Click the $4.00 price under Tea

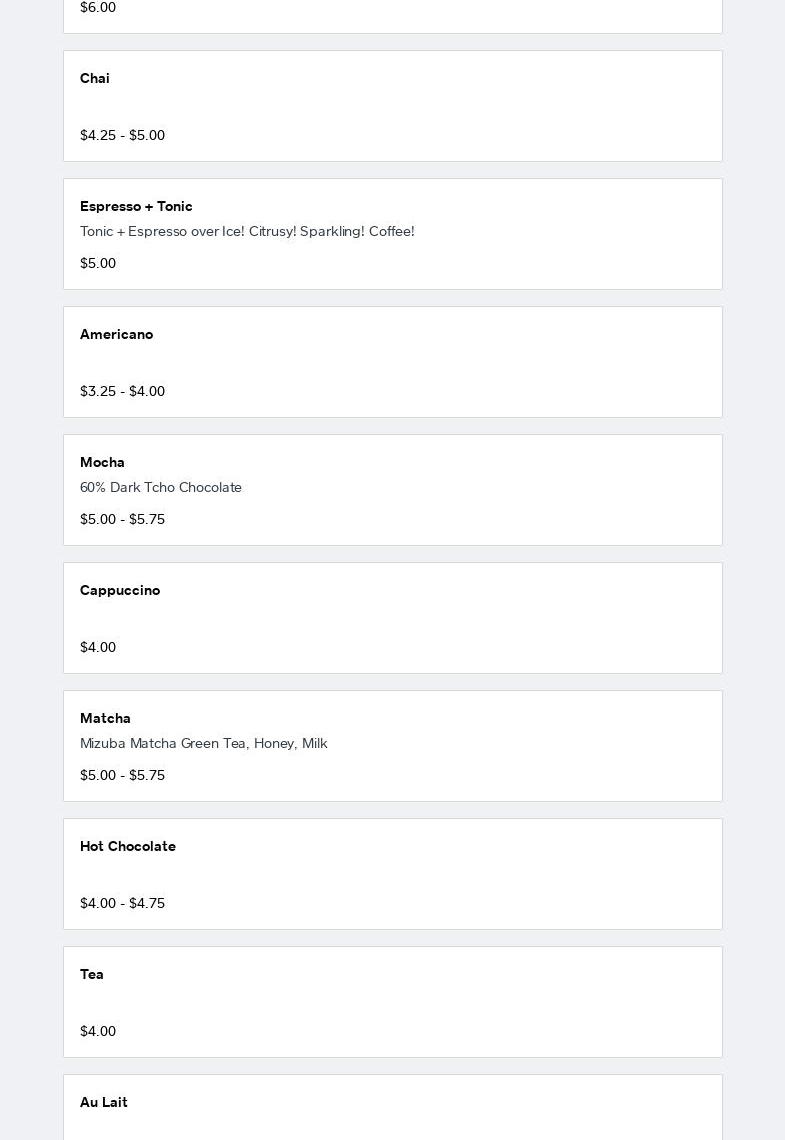pos(98,1031)
